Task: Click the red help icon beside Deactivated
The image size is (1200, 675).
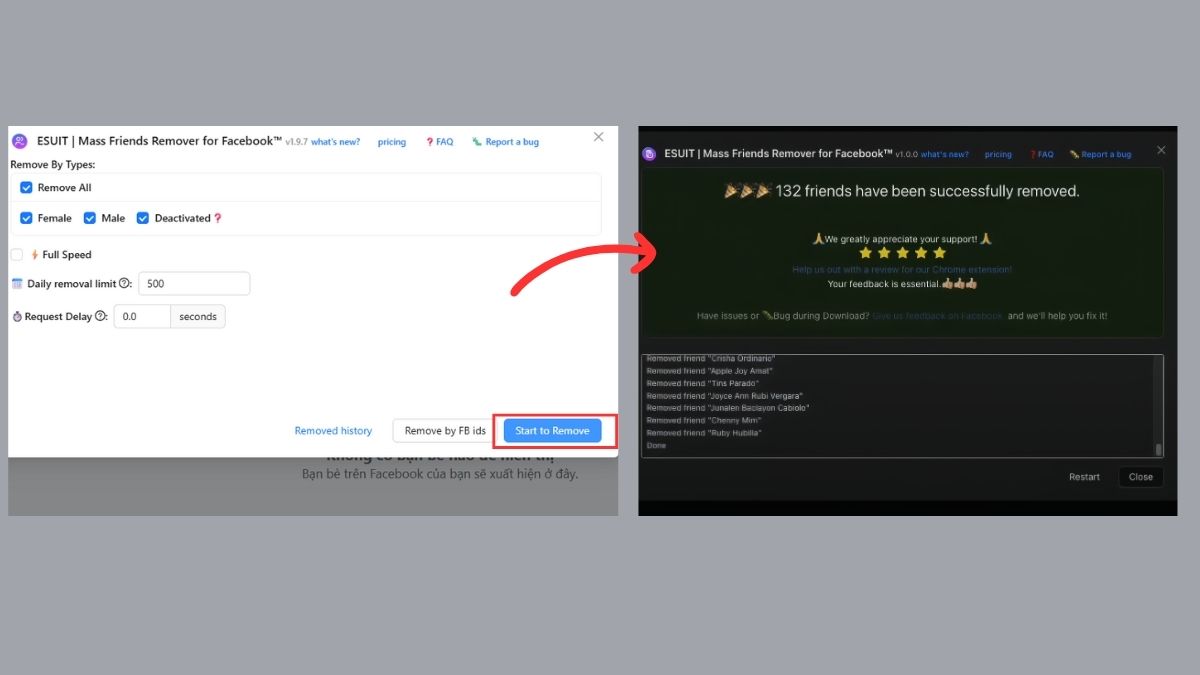Action: [x=218, y=218]
